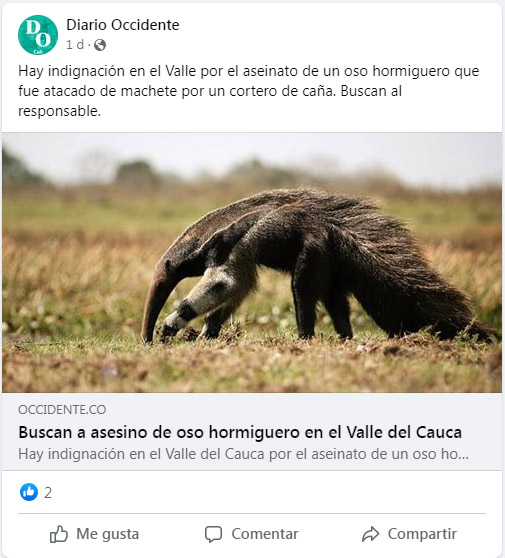Click the blue like reaction icon
The width and height of the screenshot is (505, 558).
pyautogui.click(x=29, y=492)
